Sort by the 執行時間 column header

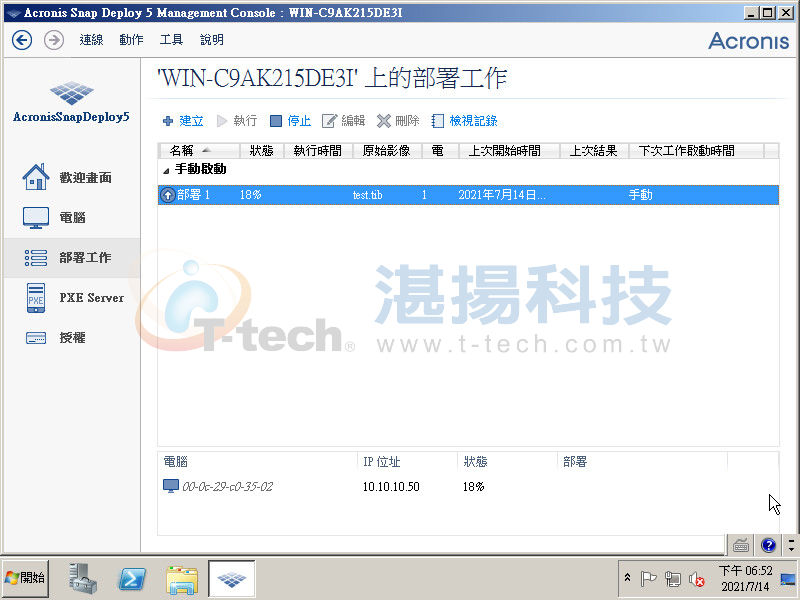click(318, 151)
